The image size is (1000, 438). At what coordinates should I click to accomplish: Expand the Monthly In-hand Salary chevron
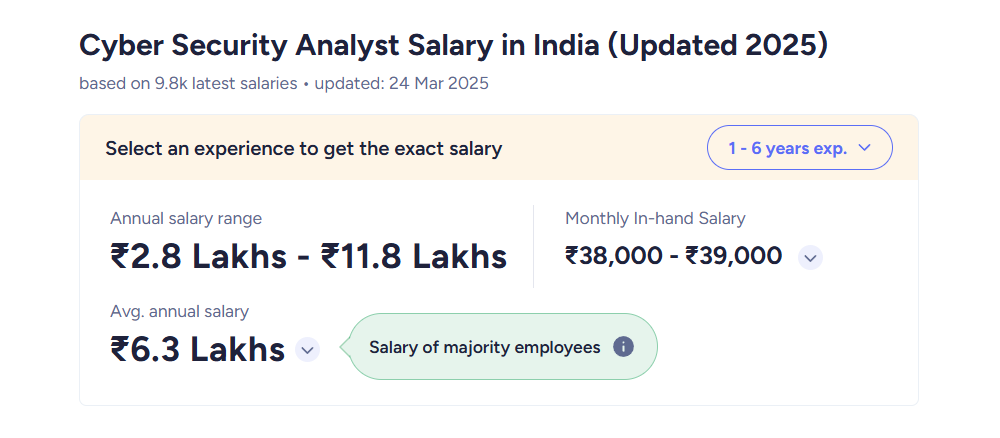pyautogui.click(x=811, y=258)
